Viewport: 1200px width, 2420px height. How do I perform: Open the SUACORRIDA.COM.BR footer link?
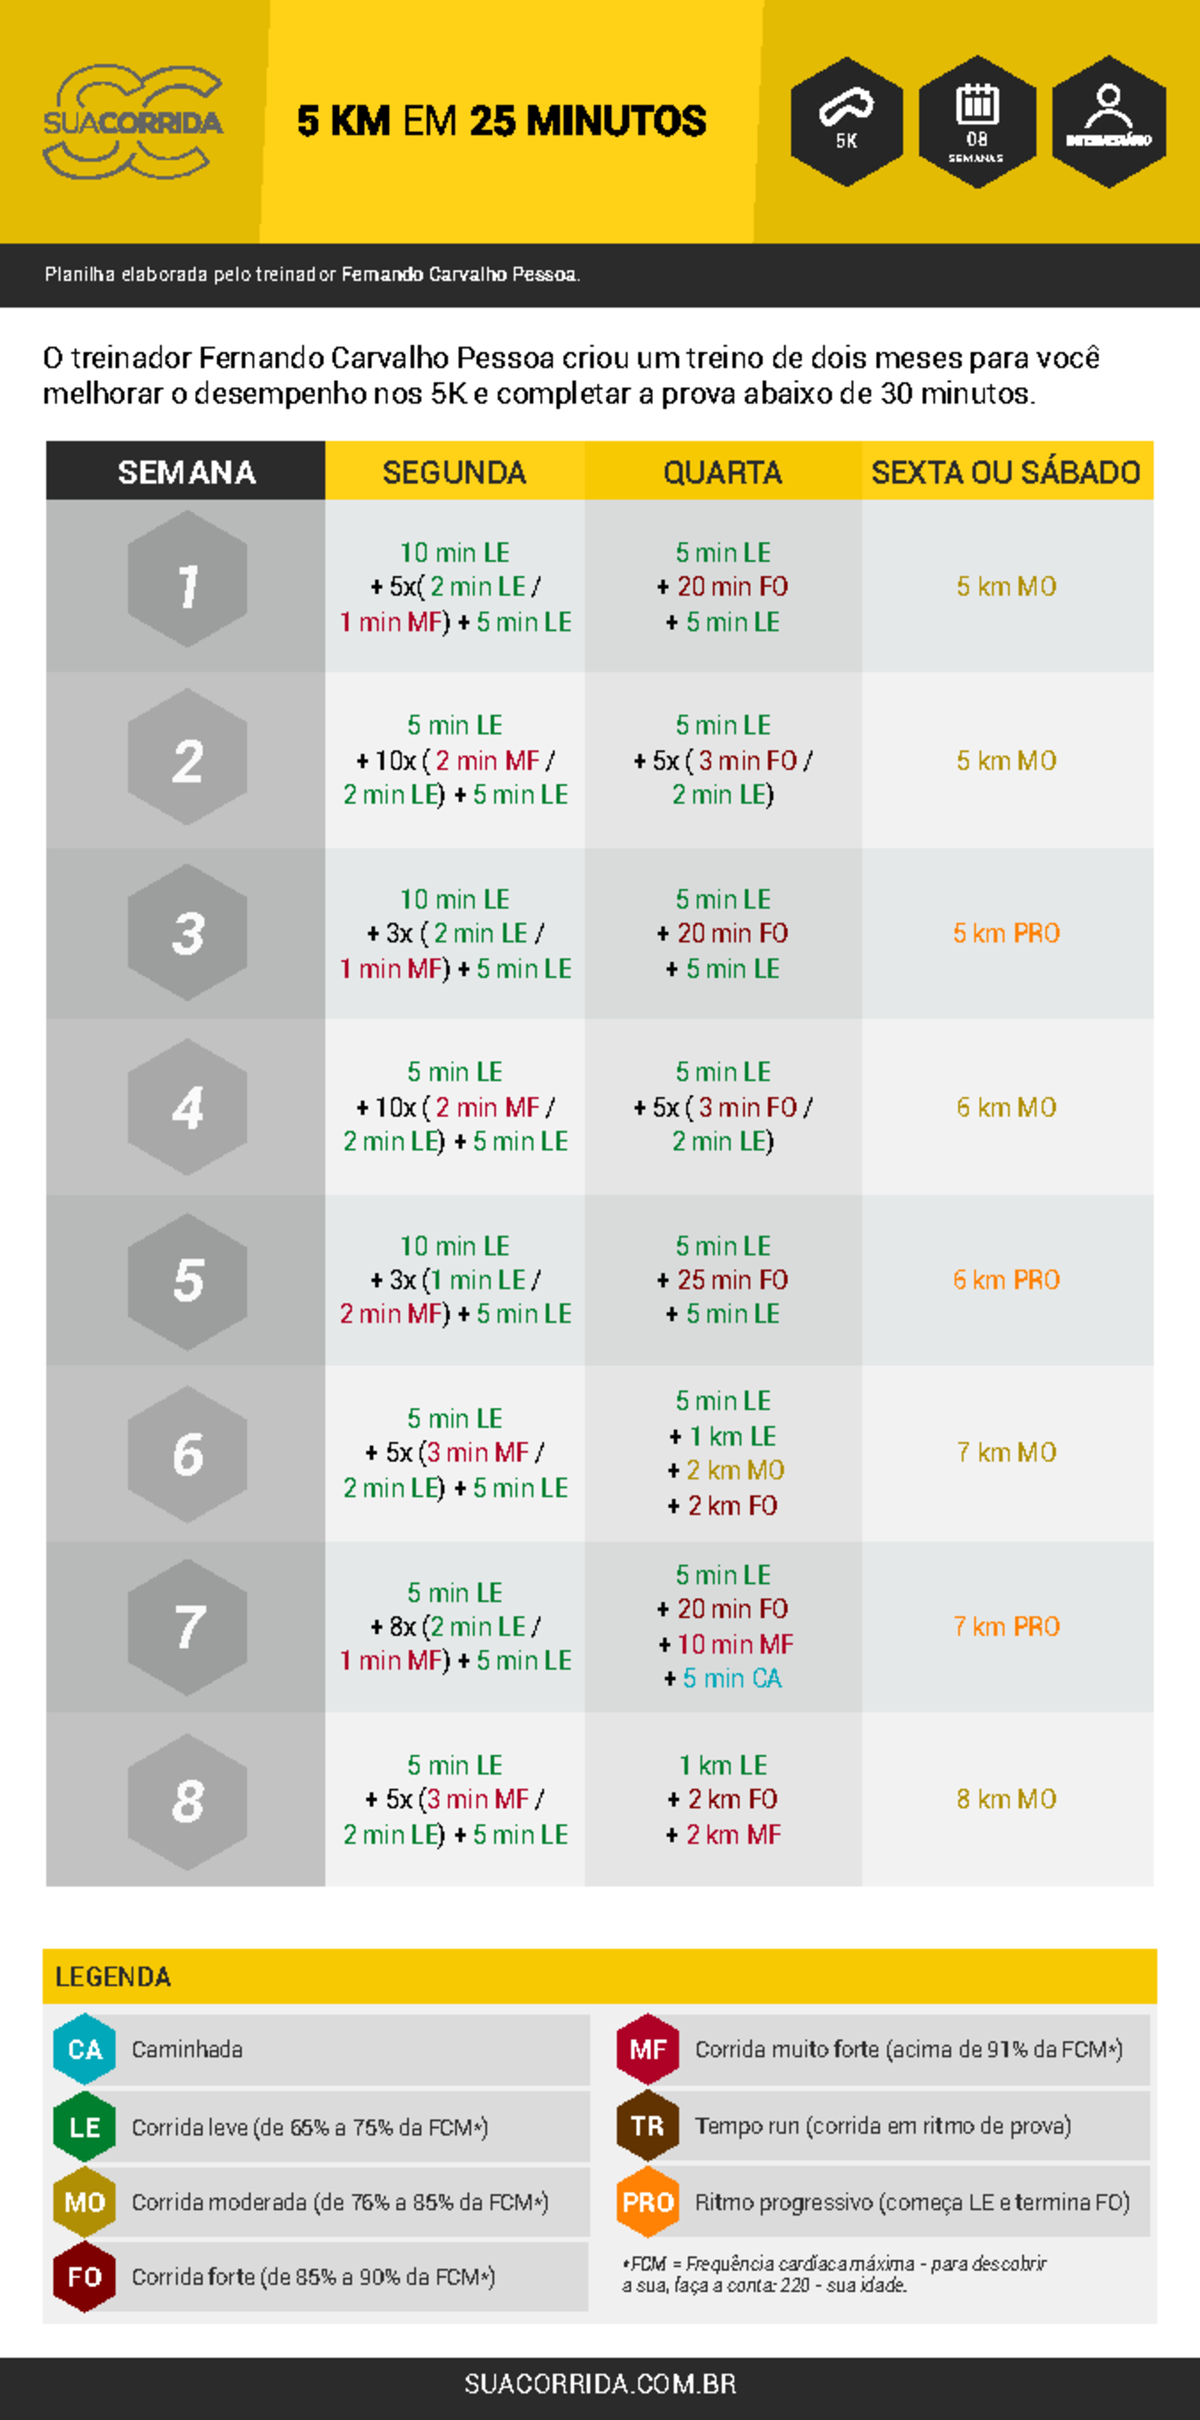coord(600,2384)
